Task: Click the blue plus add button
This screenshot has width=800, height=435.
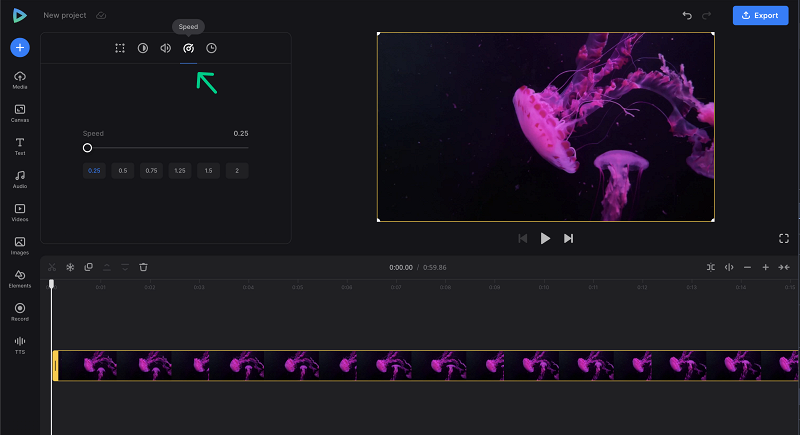Action: coord(20,47)
